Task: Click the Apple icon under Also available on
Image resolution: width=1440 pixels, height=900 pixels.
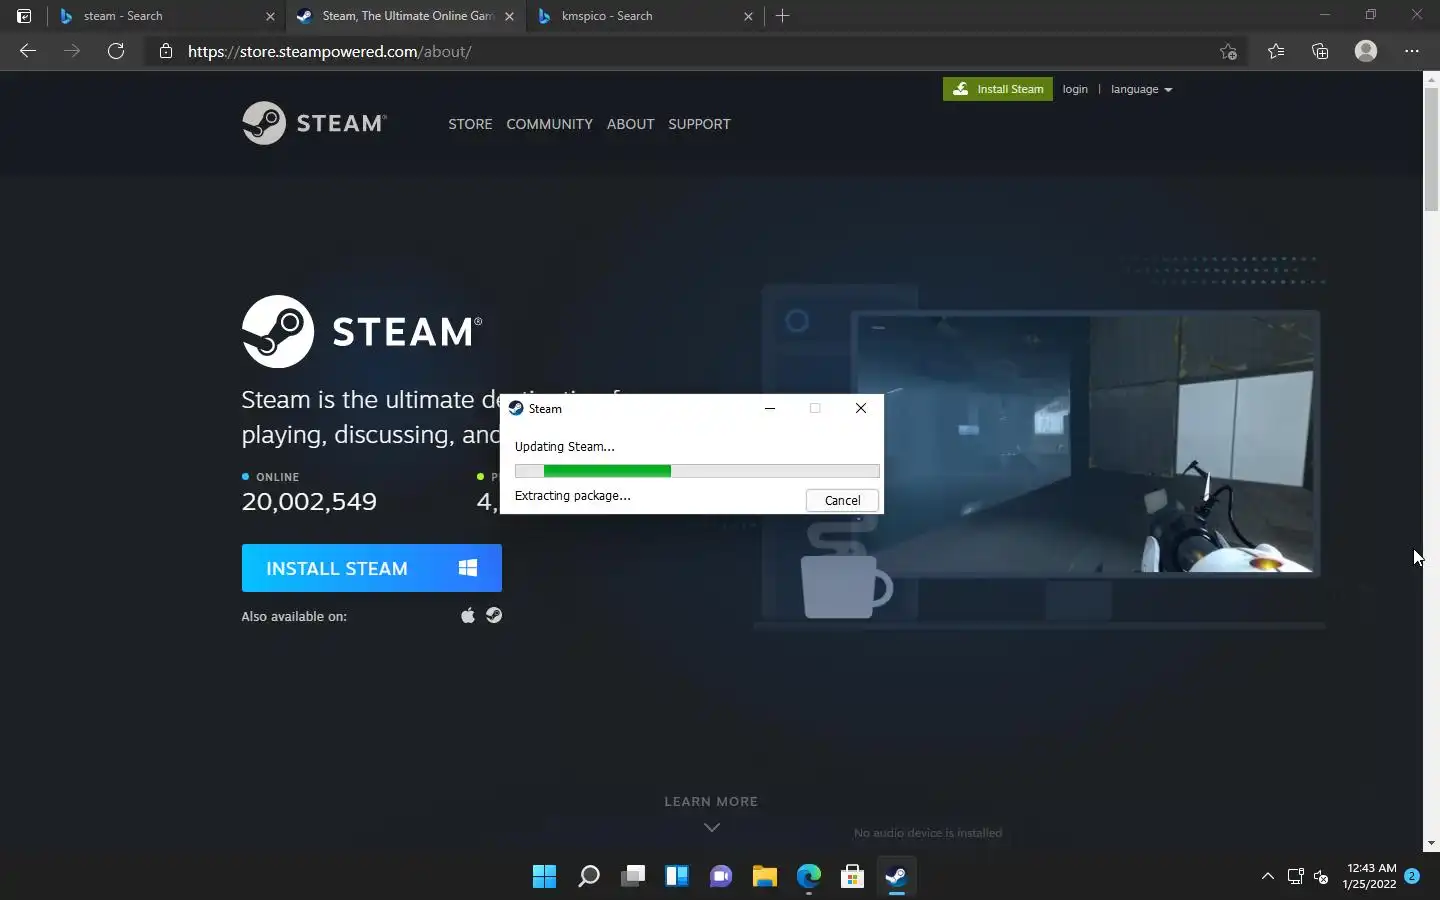Action: [467, 616]
